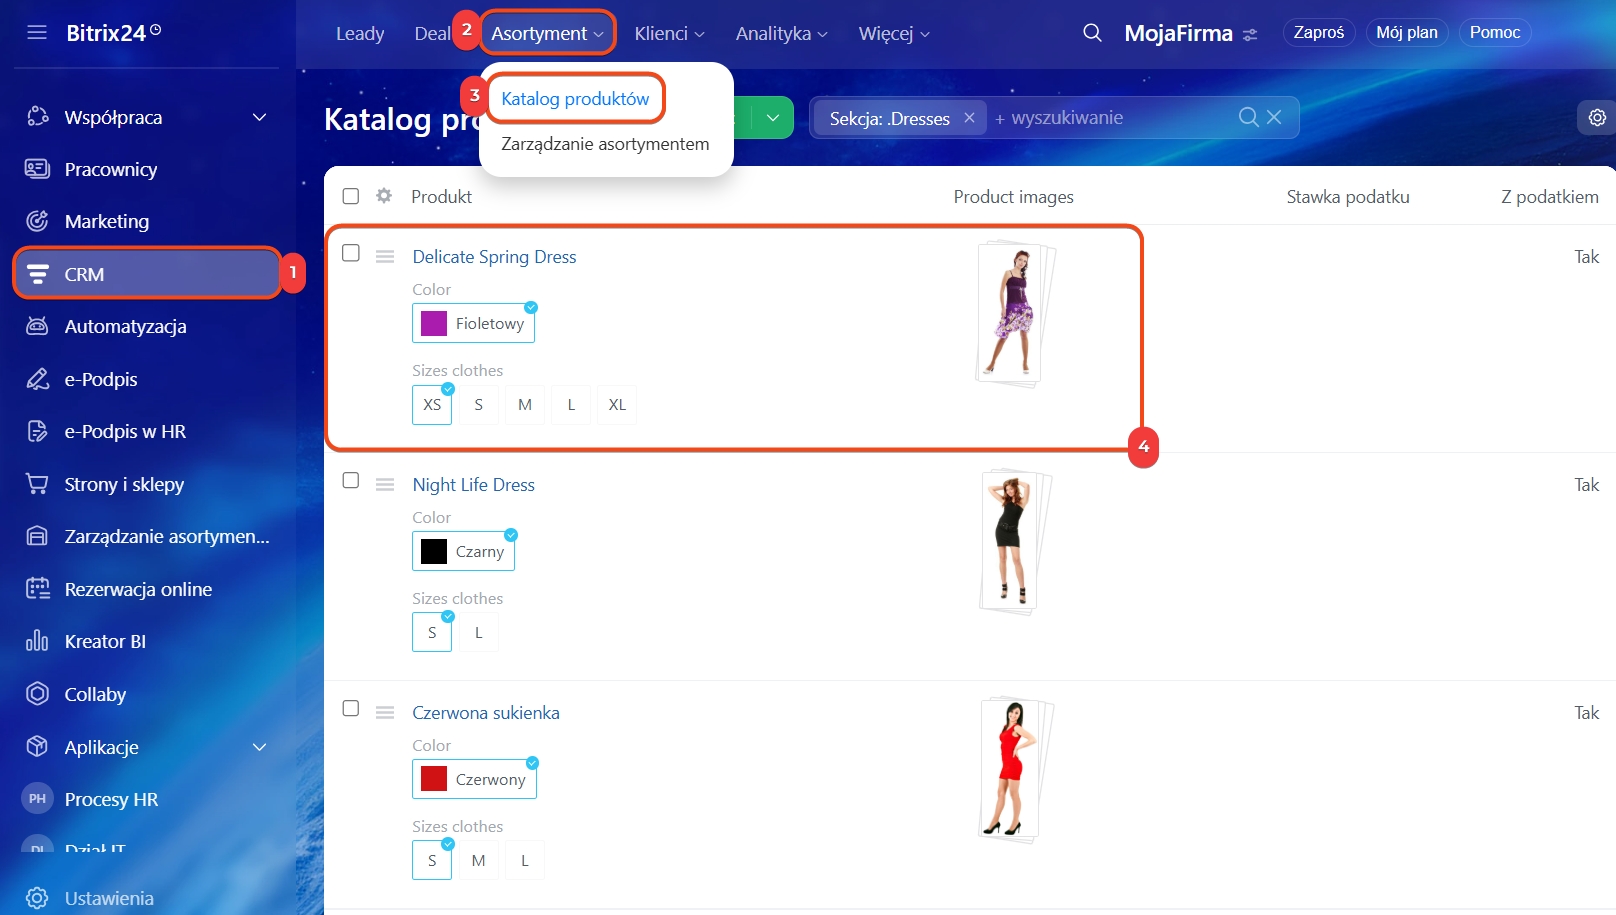1616x915 pixels.
Task: Open the Klienci dropdown menu
Action: (x=669, y=33)
